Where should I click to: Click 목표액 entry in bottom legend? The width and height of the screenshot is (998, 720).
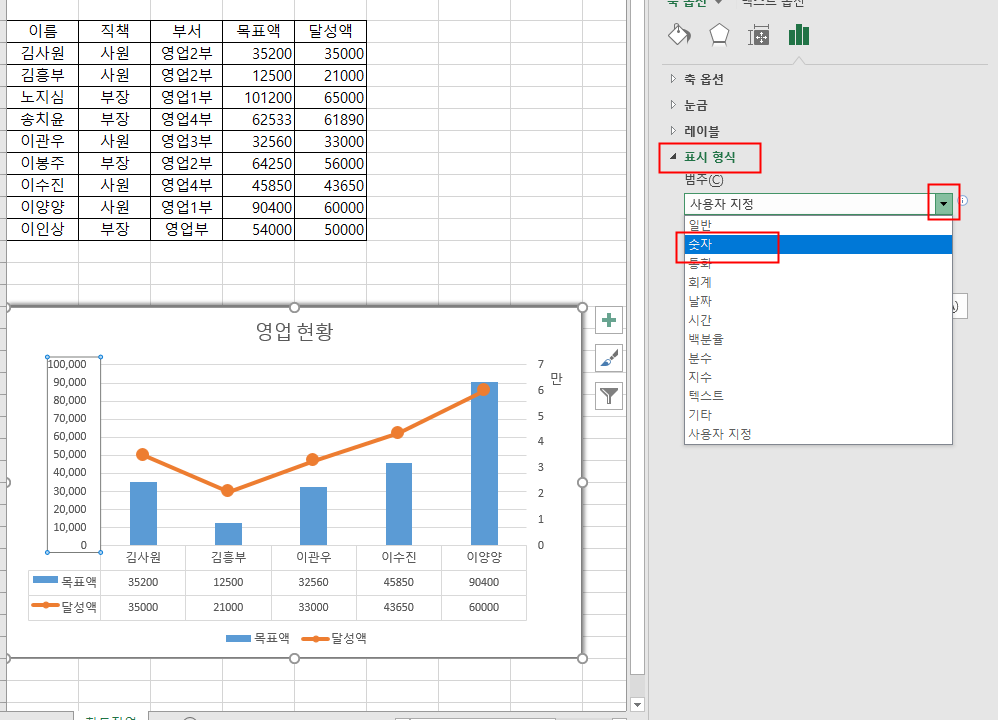258,638
